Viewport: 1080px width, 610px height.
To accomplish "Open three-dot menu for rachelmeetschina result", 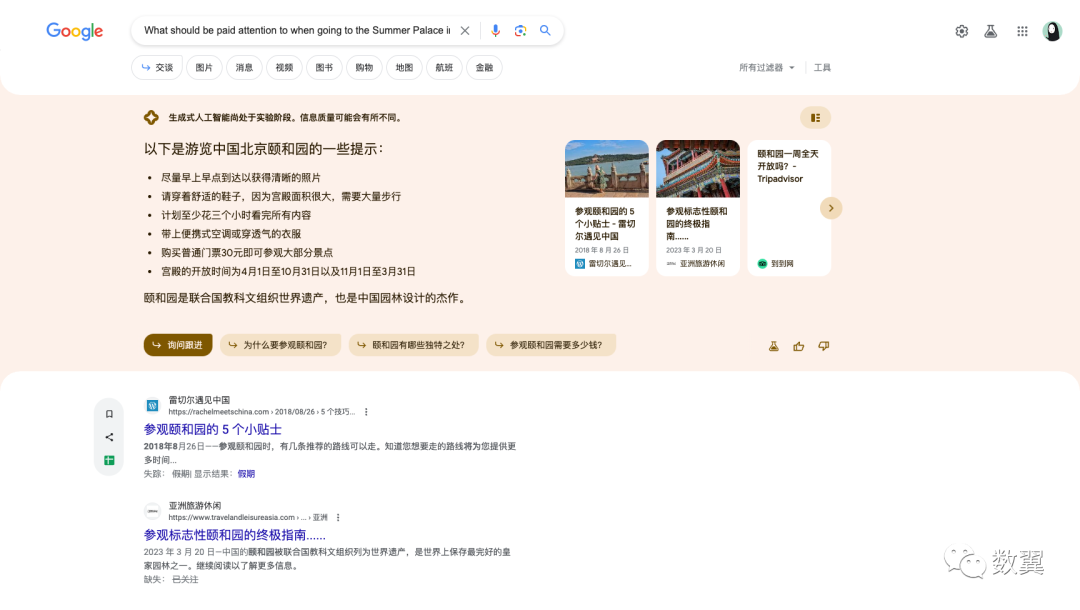I will 366,412.
